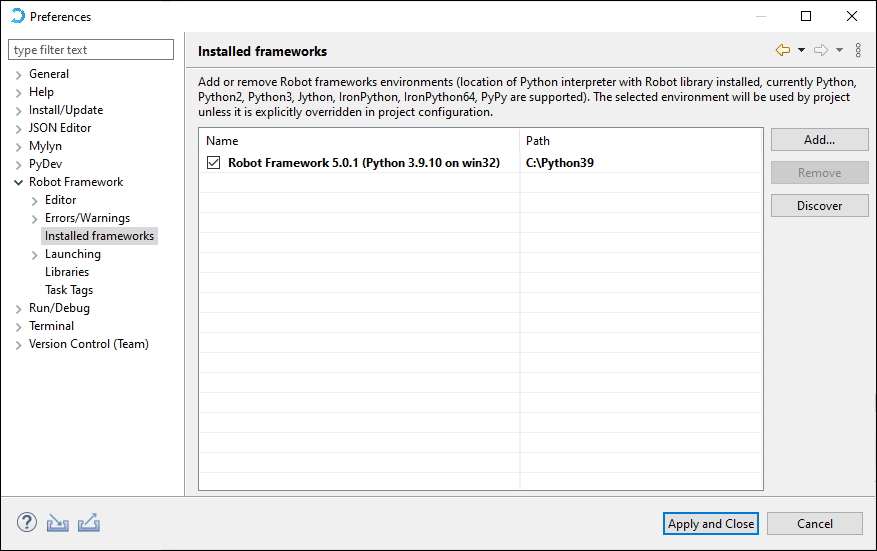This screenshot has width=877, height=551.
Task: Sort frameworks by the Path column header
Action: (x=640, y=141)
